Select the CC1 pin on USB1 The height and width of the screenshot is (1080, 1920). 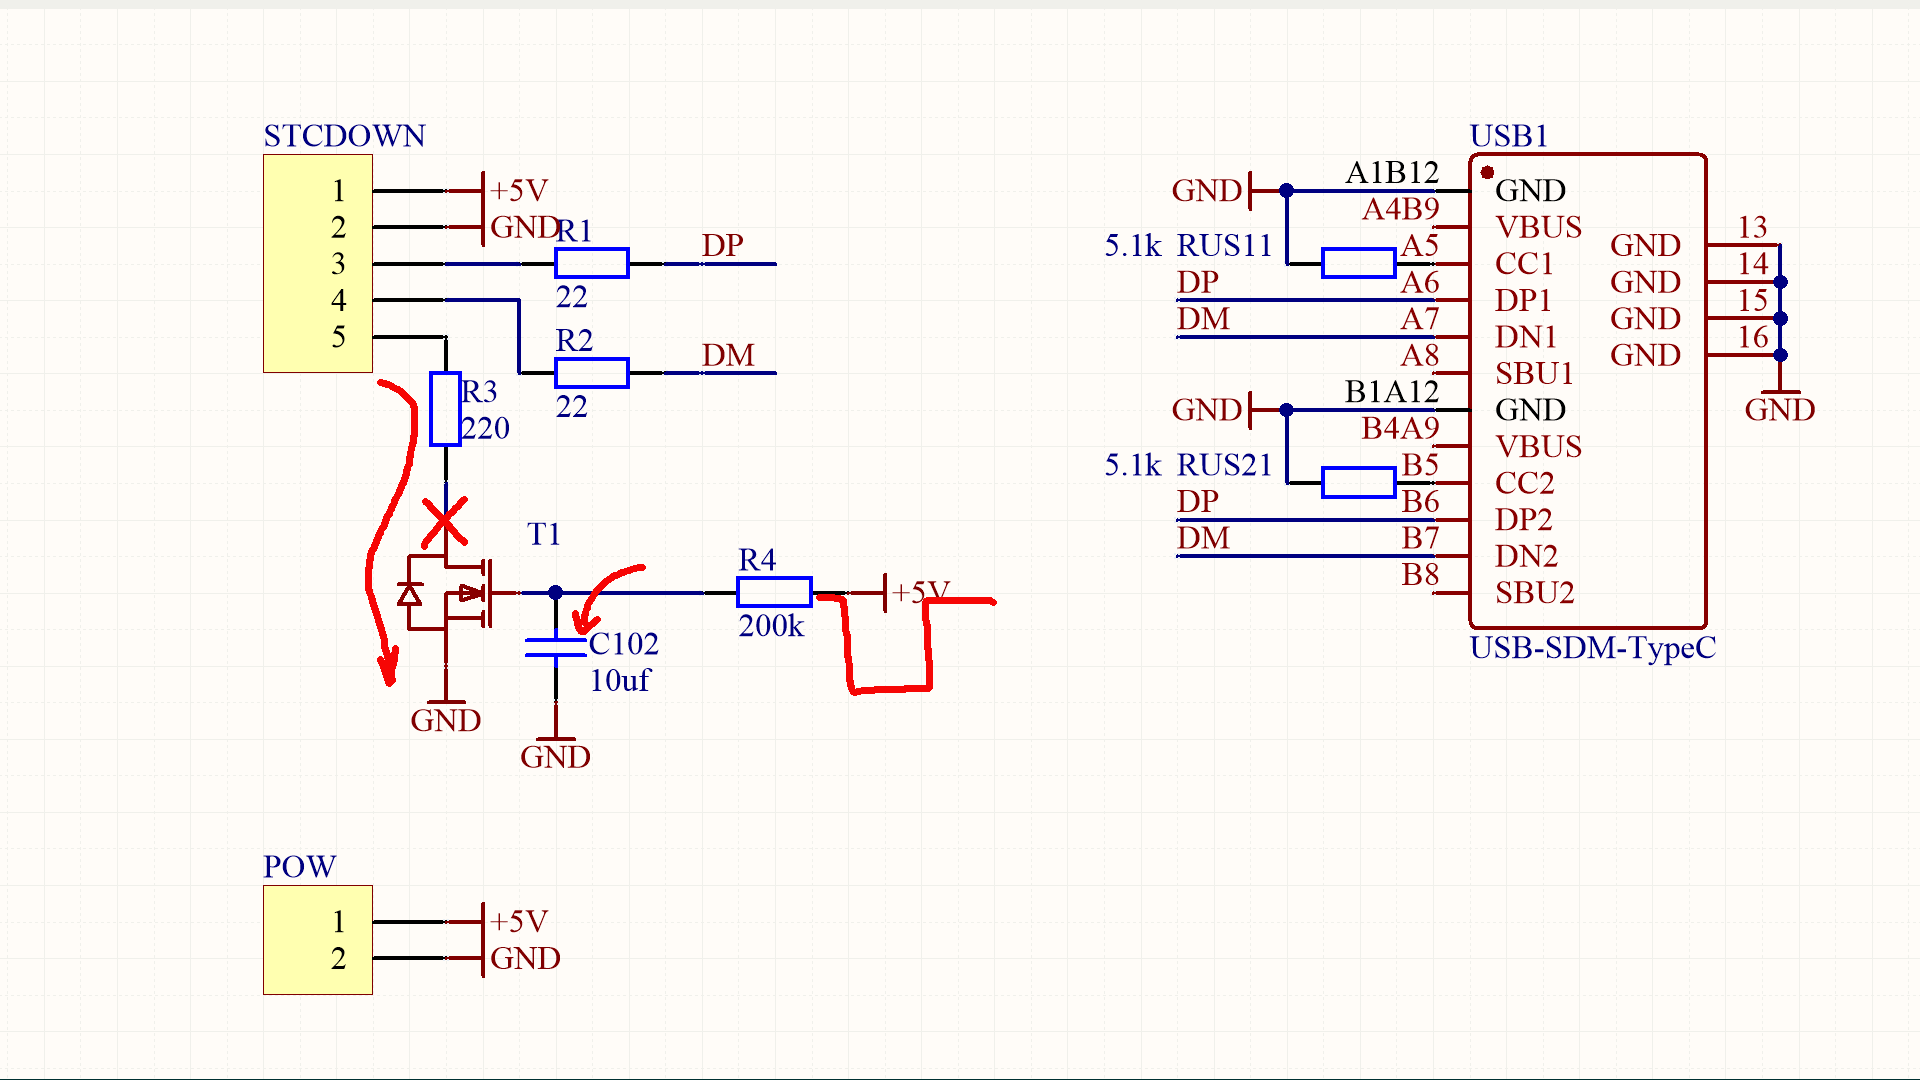pos(1524,264)
